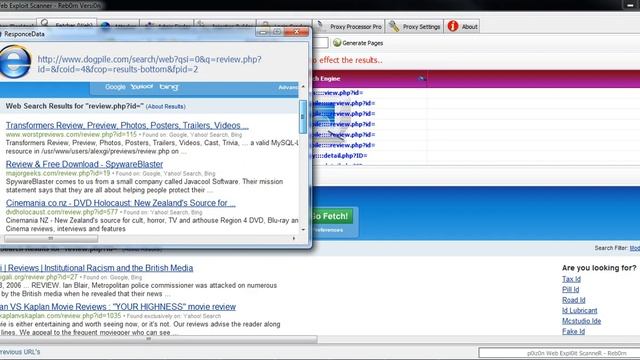This screenshot has height=360, width=640.
Task: Open the Fake Id suggestion link
Action: tap(573, 331)
